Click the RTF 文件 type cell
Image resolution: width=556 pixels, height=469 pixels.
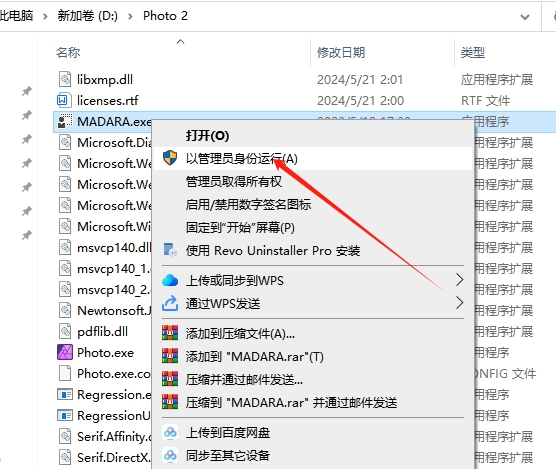tap(485, 101)
